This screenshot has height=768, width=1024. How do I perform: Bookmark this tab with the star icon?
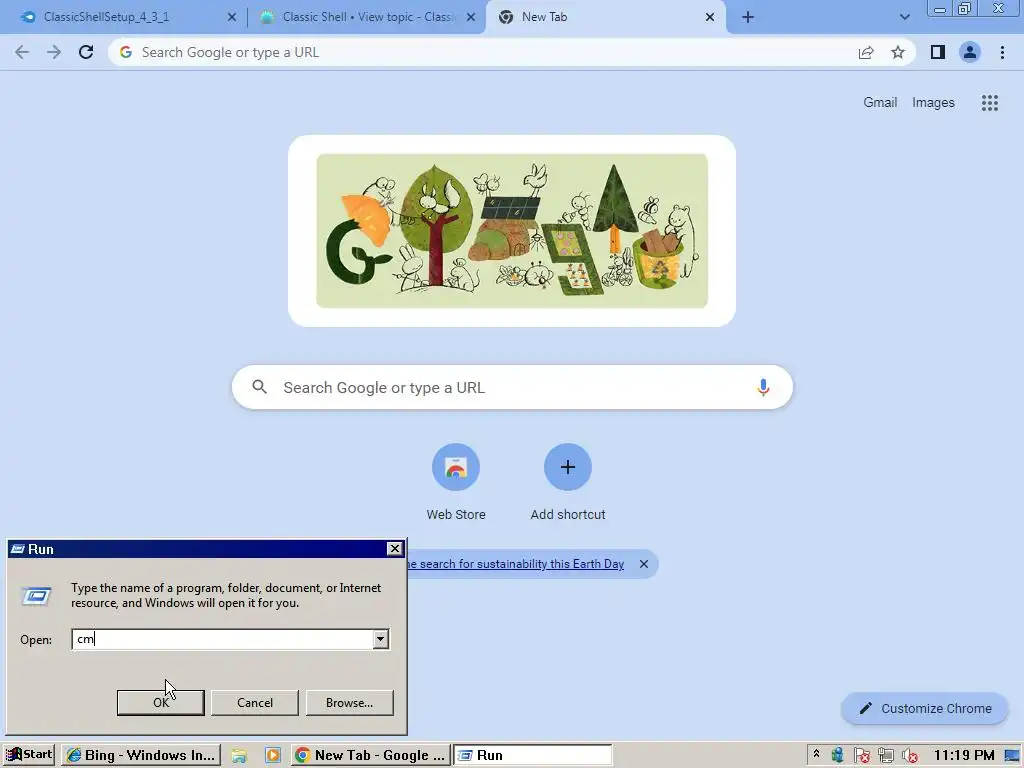pyautogui.click(x=898, y=52)
